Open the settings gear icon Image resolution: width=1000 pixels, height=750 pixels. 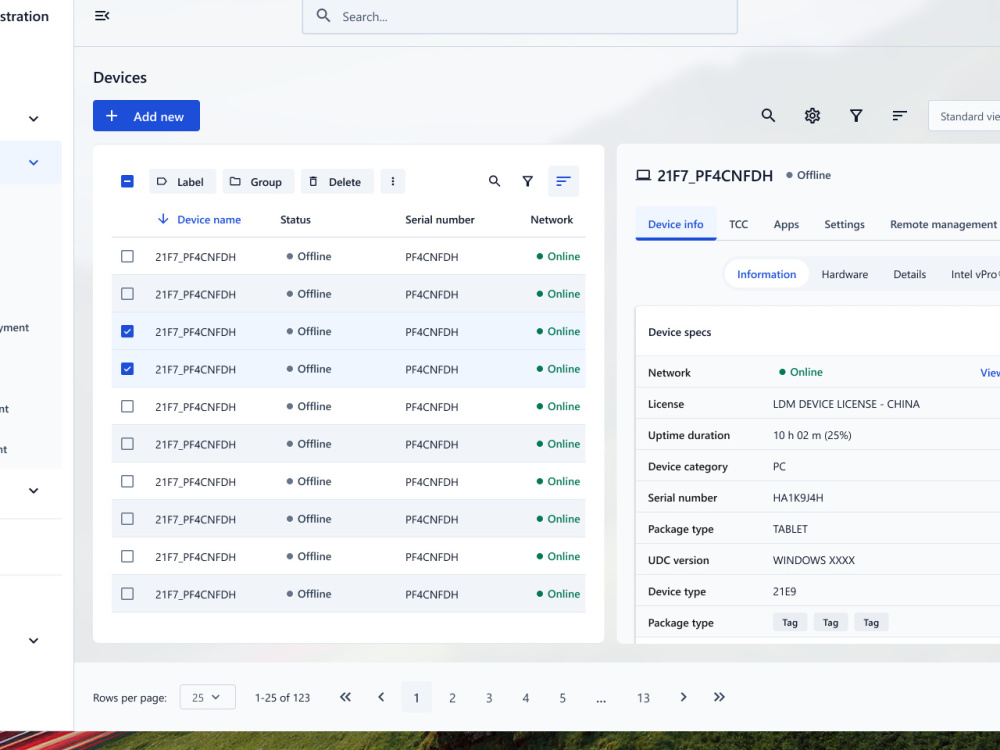(812, 115)
